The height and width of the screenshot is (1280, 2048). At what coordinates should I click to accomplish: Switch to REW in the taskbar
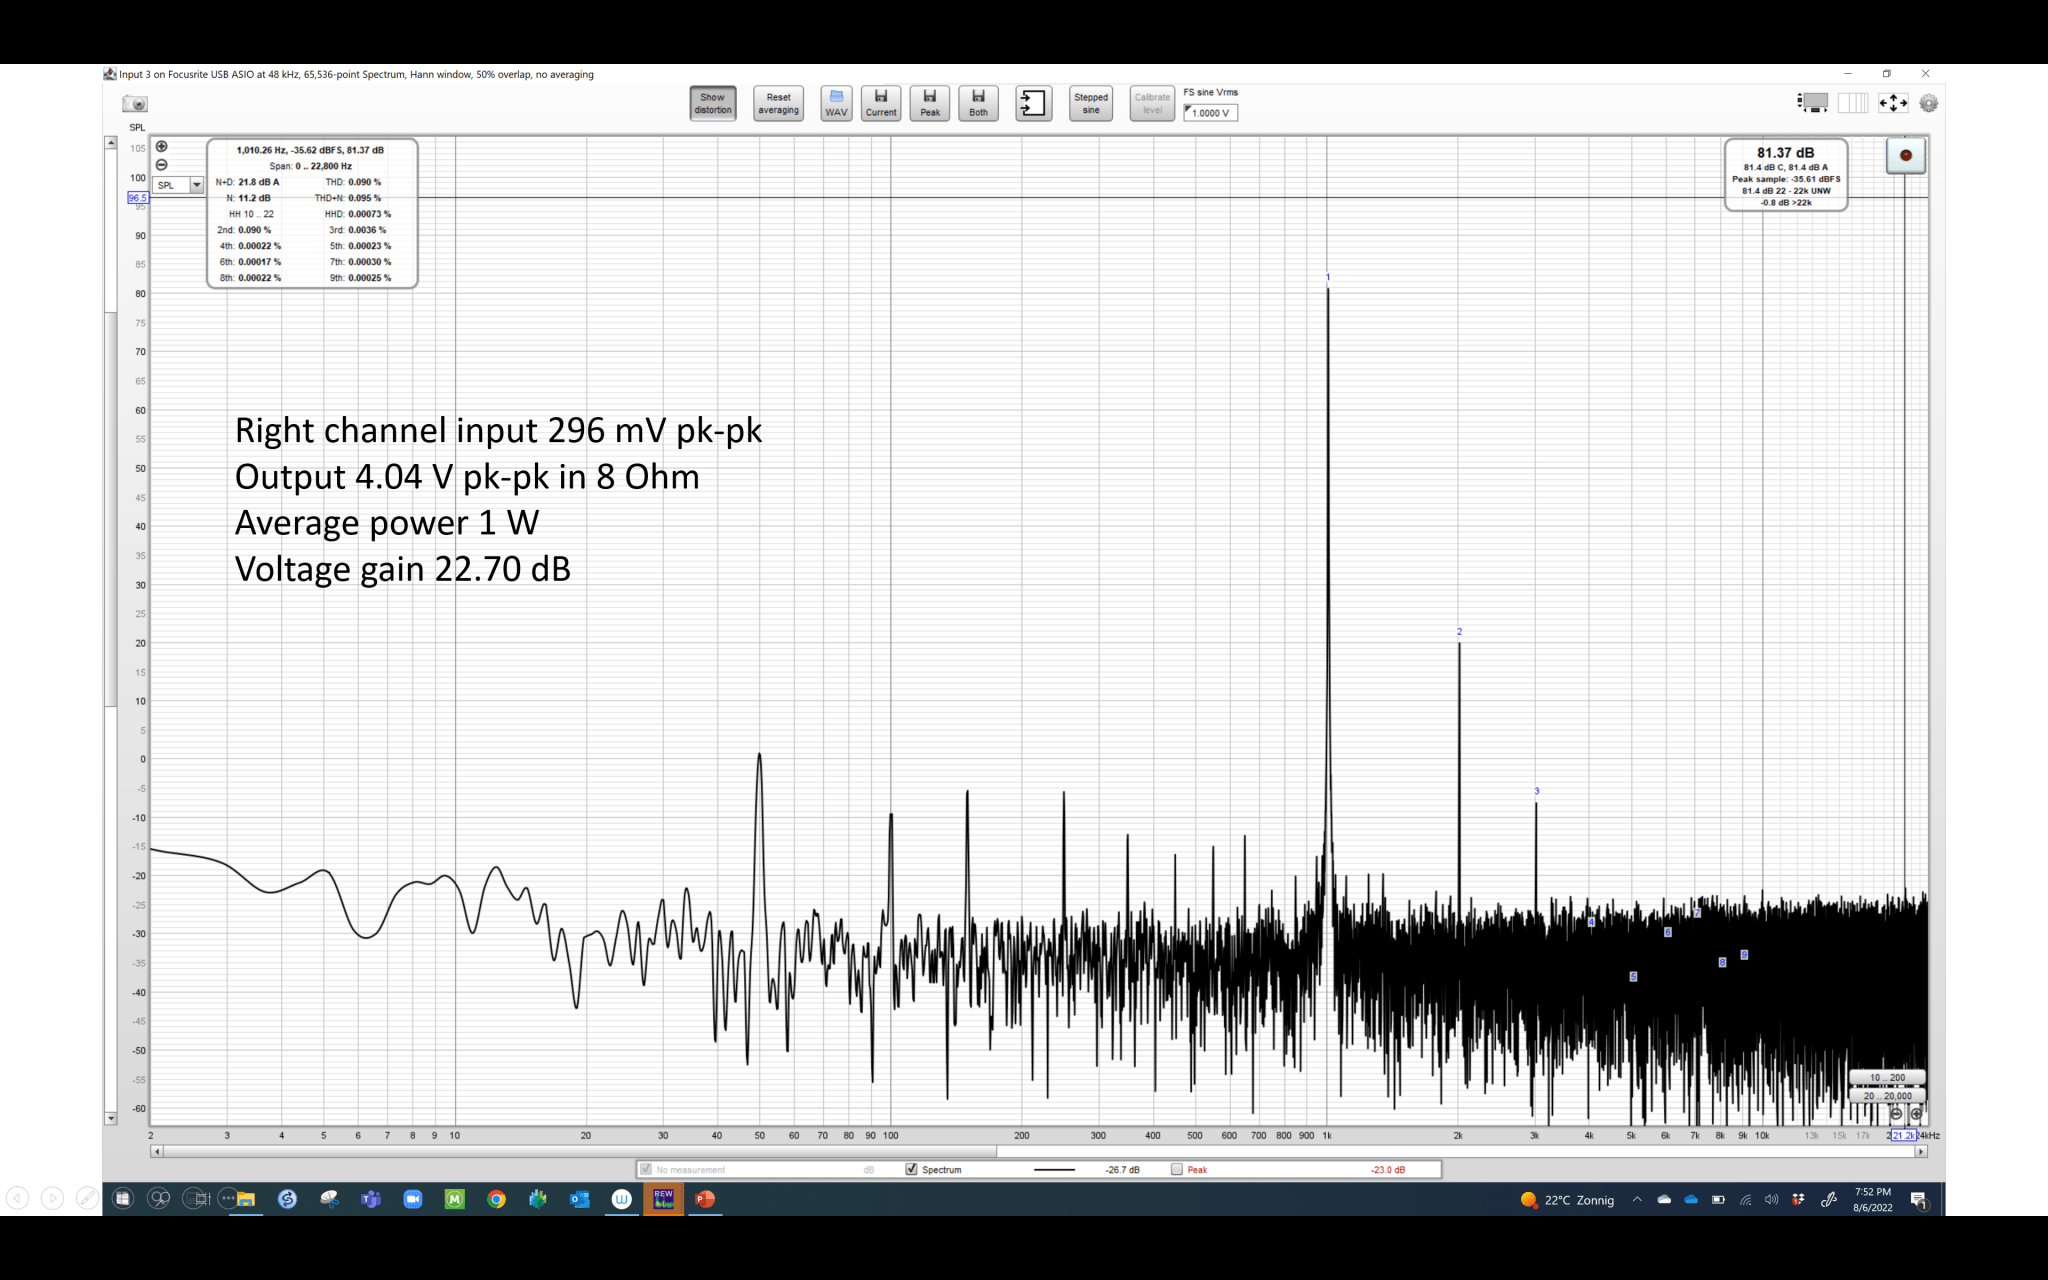[663, 1199]
